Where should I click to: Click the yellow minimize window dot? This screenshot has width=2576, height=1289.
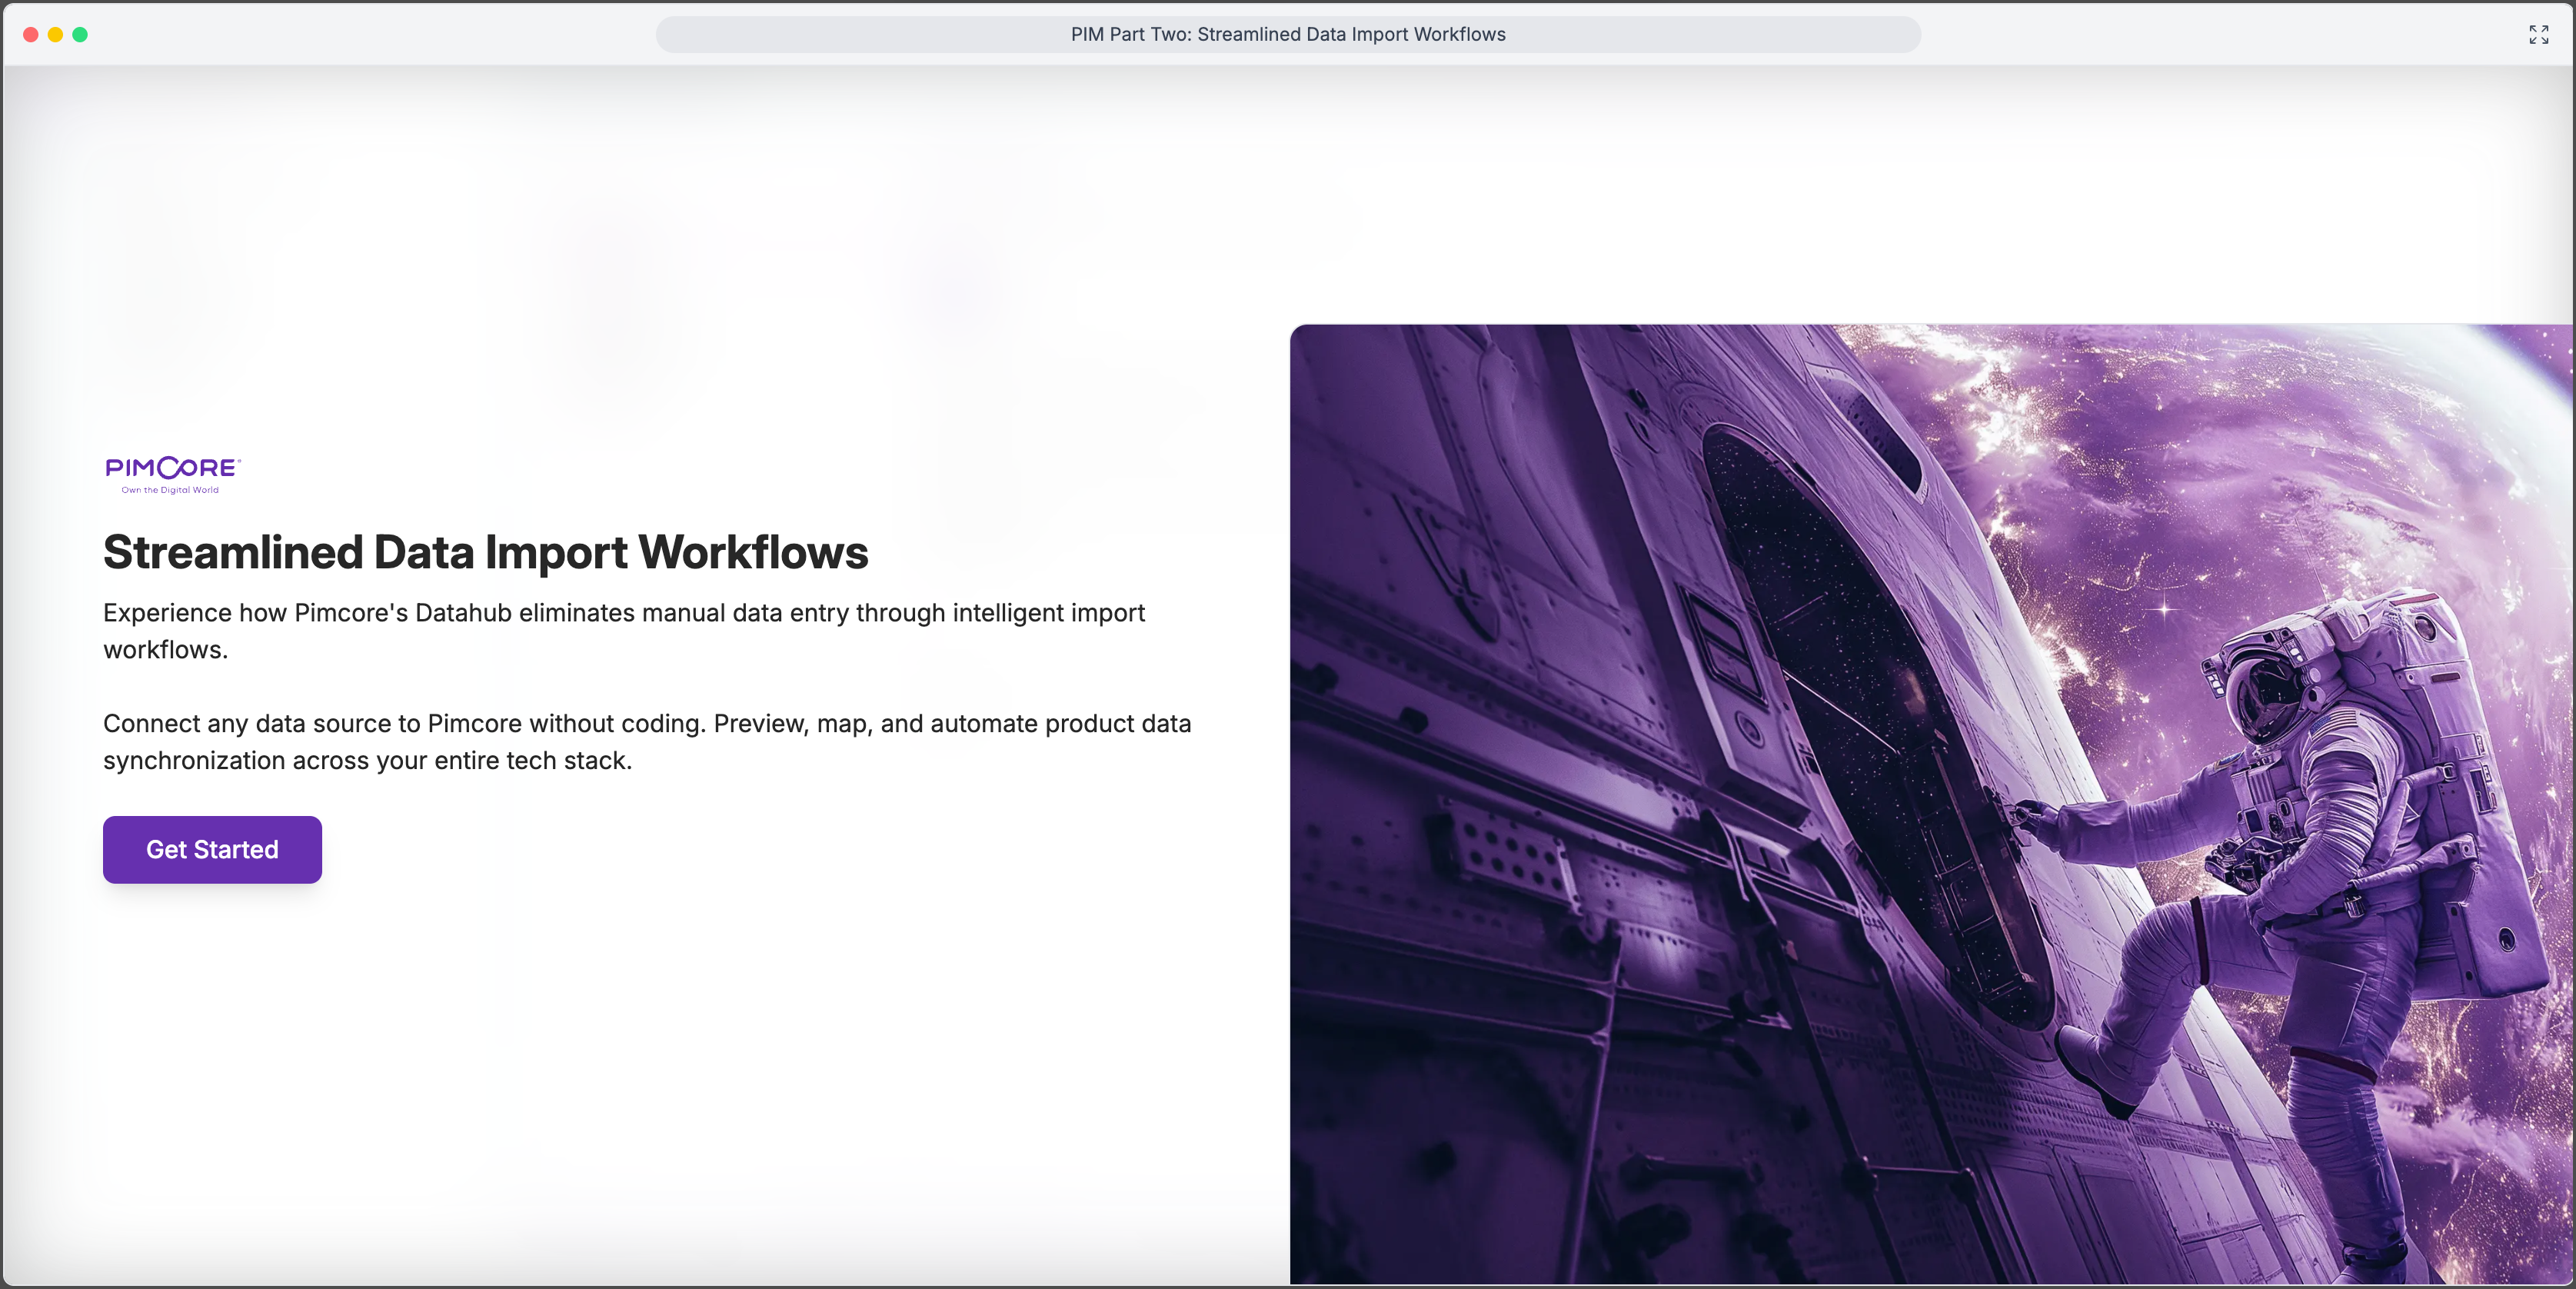[56, 35]
